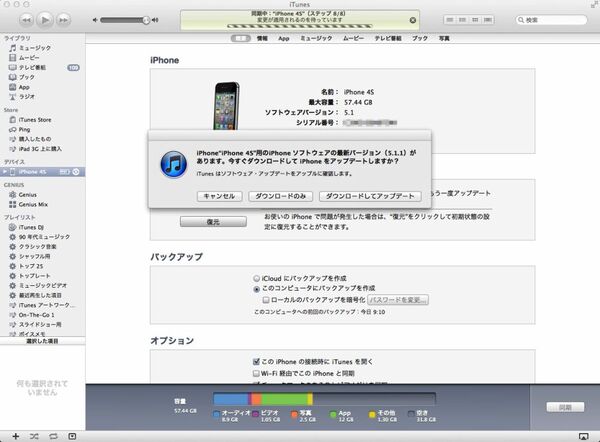Viewport: 600px width, 442px height.
Task: Select ラジオ in library sidebar
Action: [42, 97]
